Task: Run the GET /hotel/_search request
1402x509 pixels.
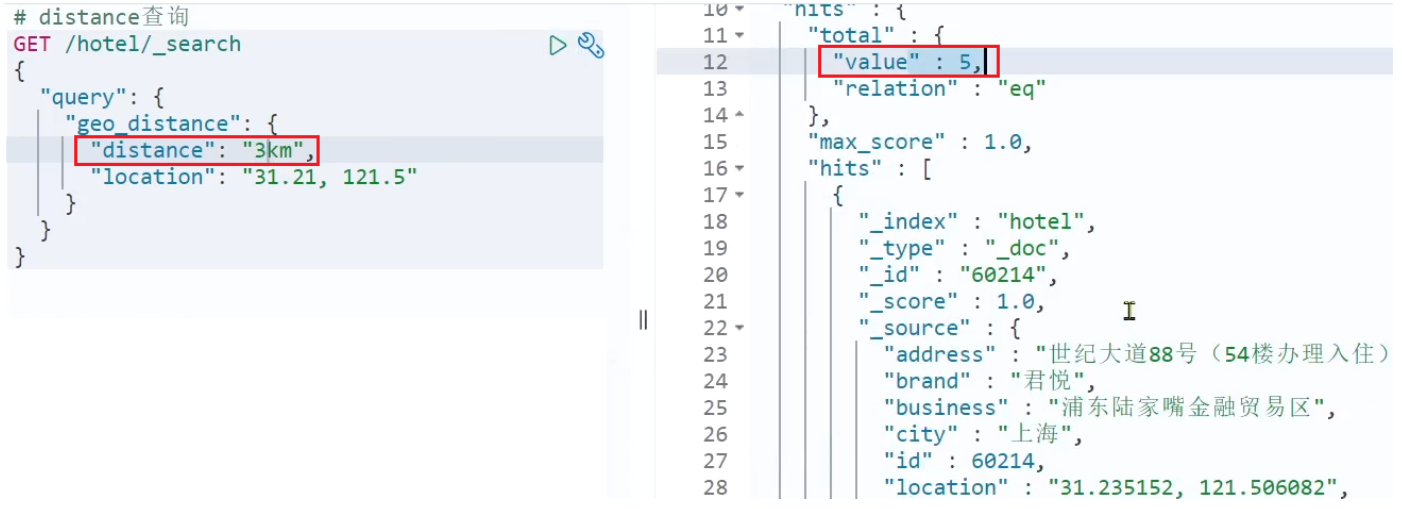Action: (x=558, y=45)
